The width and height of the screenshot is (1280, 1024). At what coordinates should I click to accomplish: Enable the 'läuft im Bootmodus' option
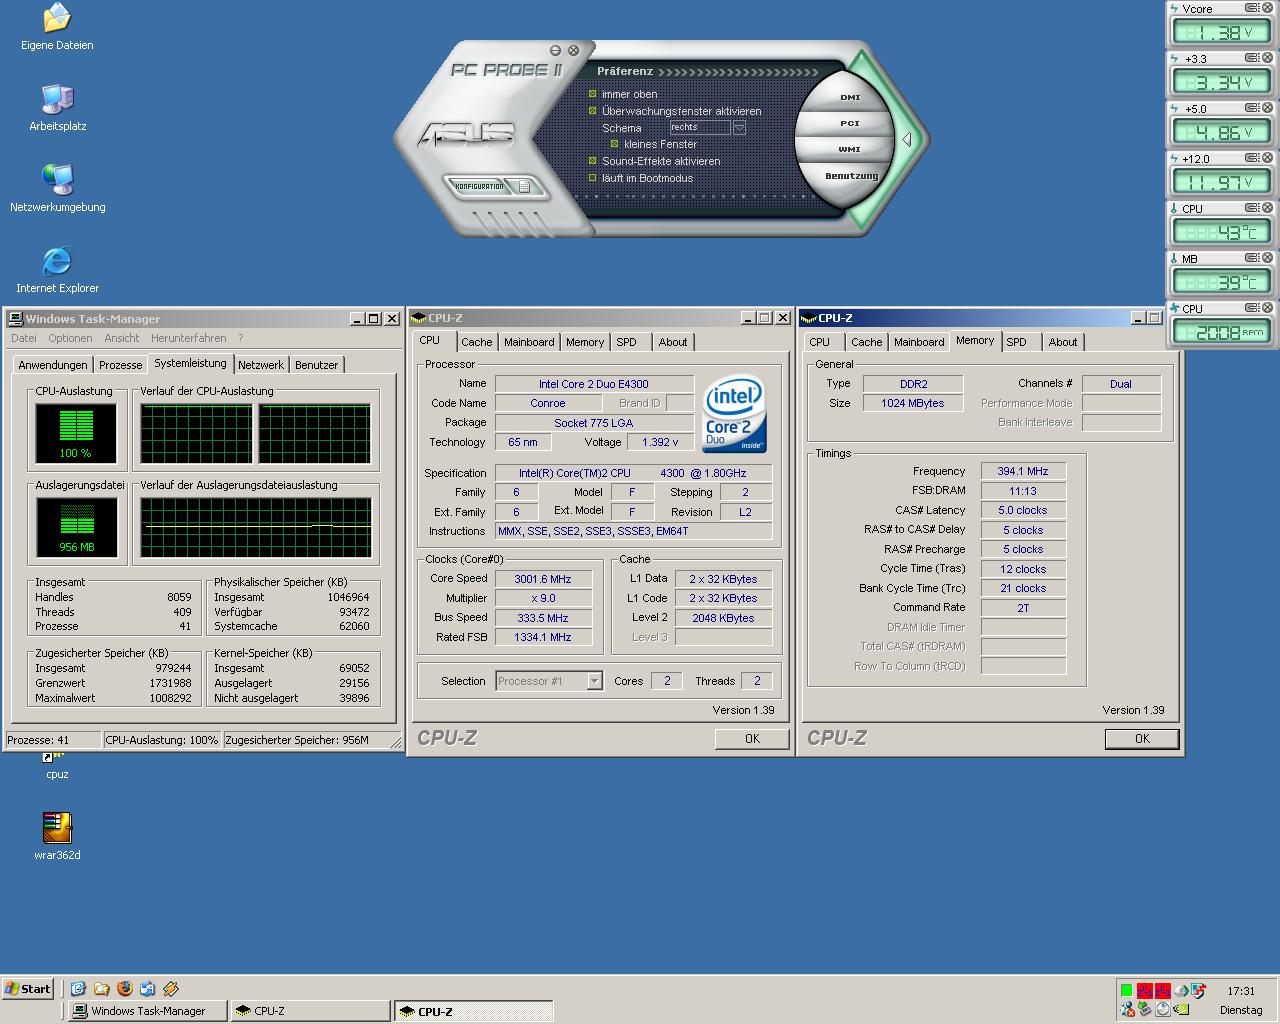pyautogui.click(x=593, y=178)
